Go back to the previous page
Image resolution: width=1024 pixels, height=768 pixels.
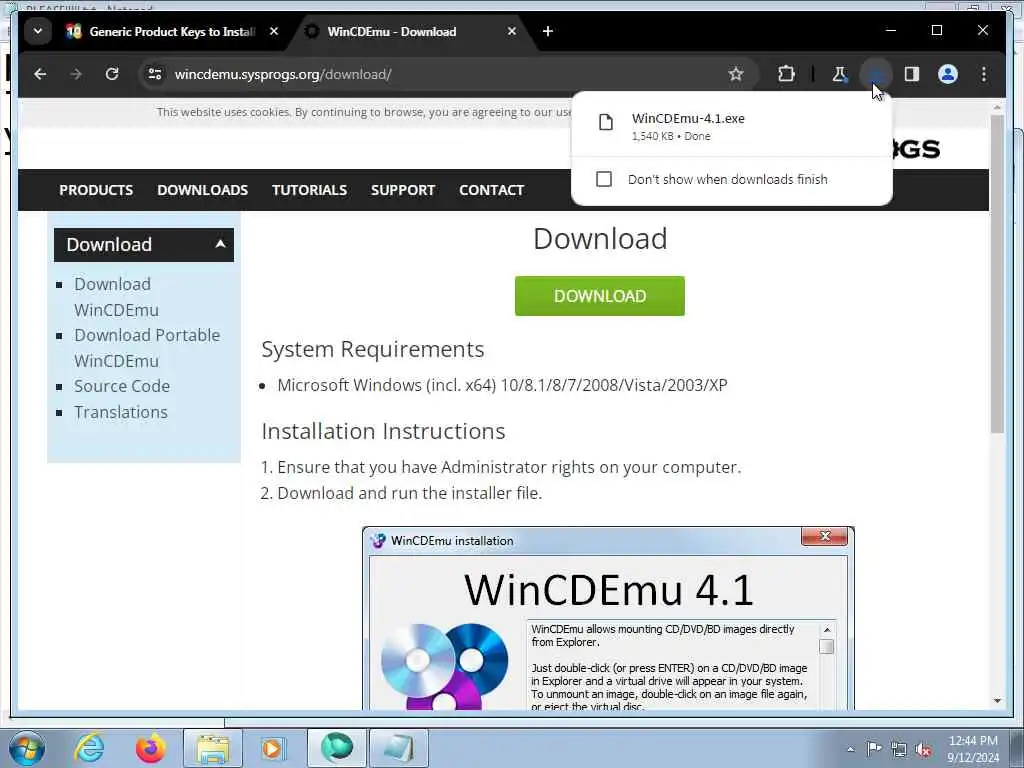[40, 74]
